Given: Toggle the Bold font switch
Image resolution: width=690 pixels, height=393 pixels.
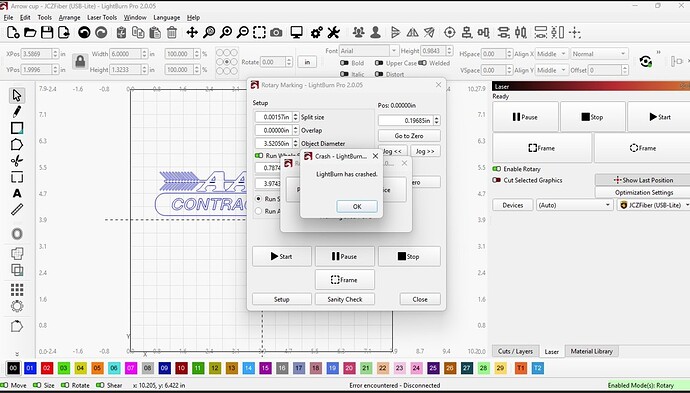Looking at the screenshot, I should tap(345, 63).
